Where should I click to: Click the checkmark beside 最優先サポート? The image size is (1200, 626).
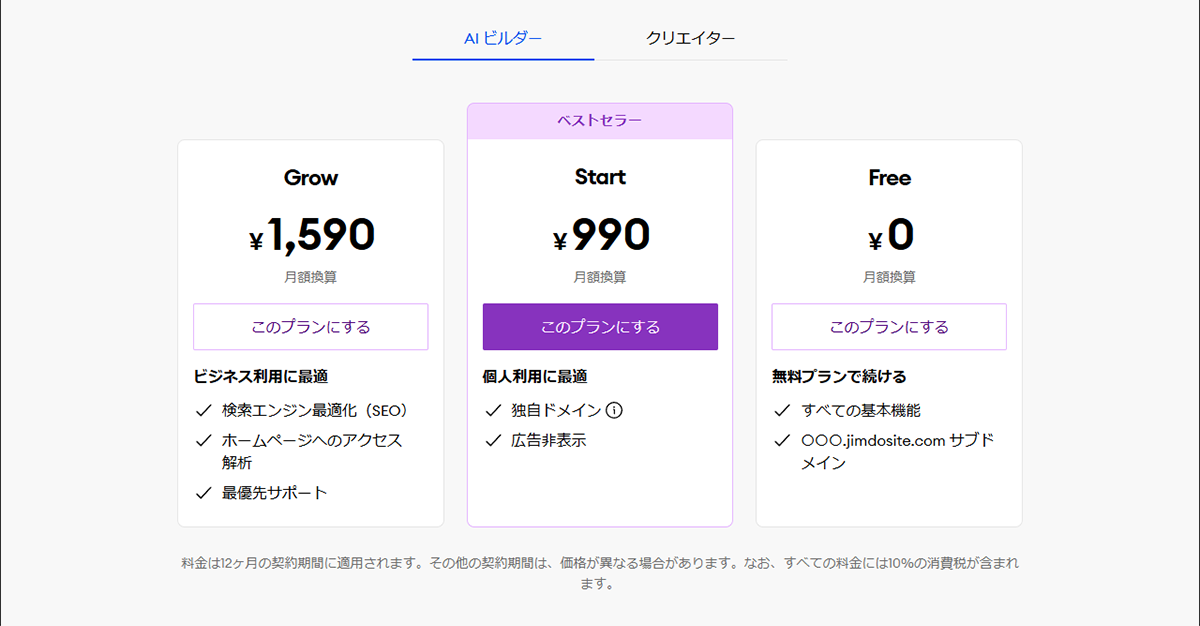201,491
